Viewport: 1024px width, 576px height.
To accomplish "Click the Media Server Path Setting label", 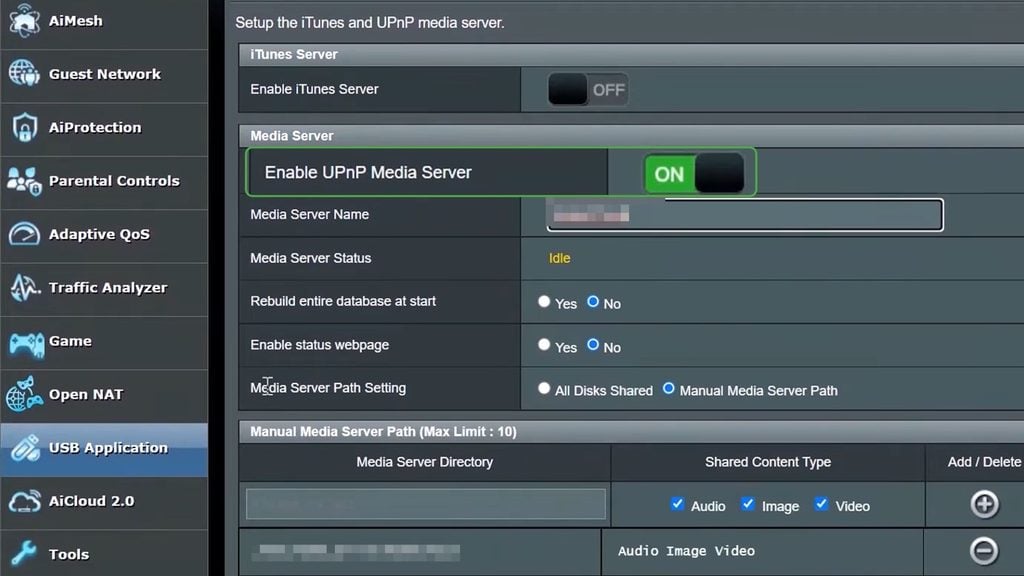I will pos(328,388).
